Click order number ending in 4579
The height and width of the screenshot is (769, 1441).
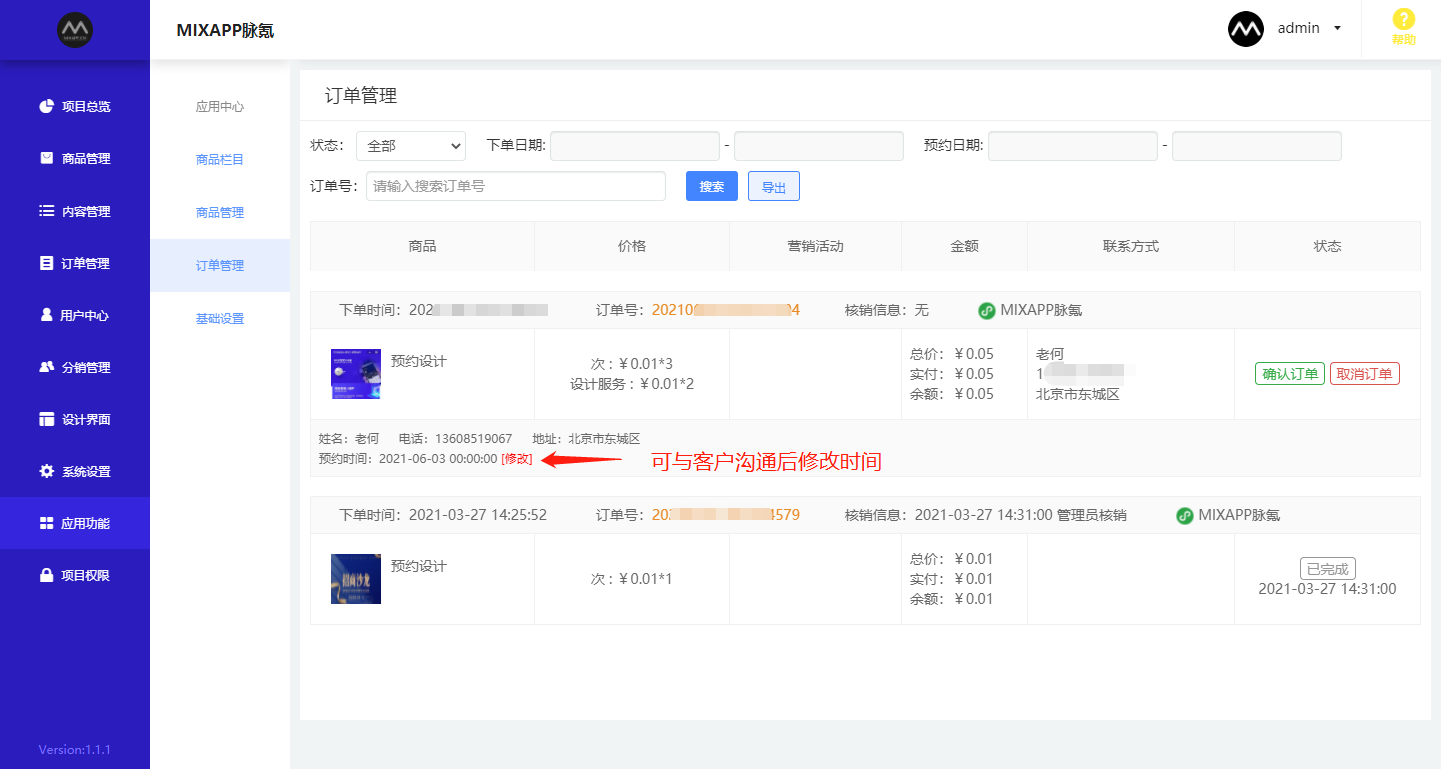(x=726, y=515)
